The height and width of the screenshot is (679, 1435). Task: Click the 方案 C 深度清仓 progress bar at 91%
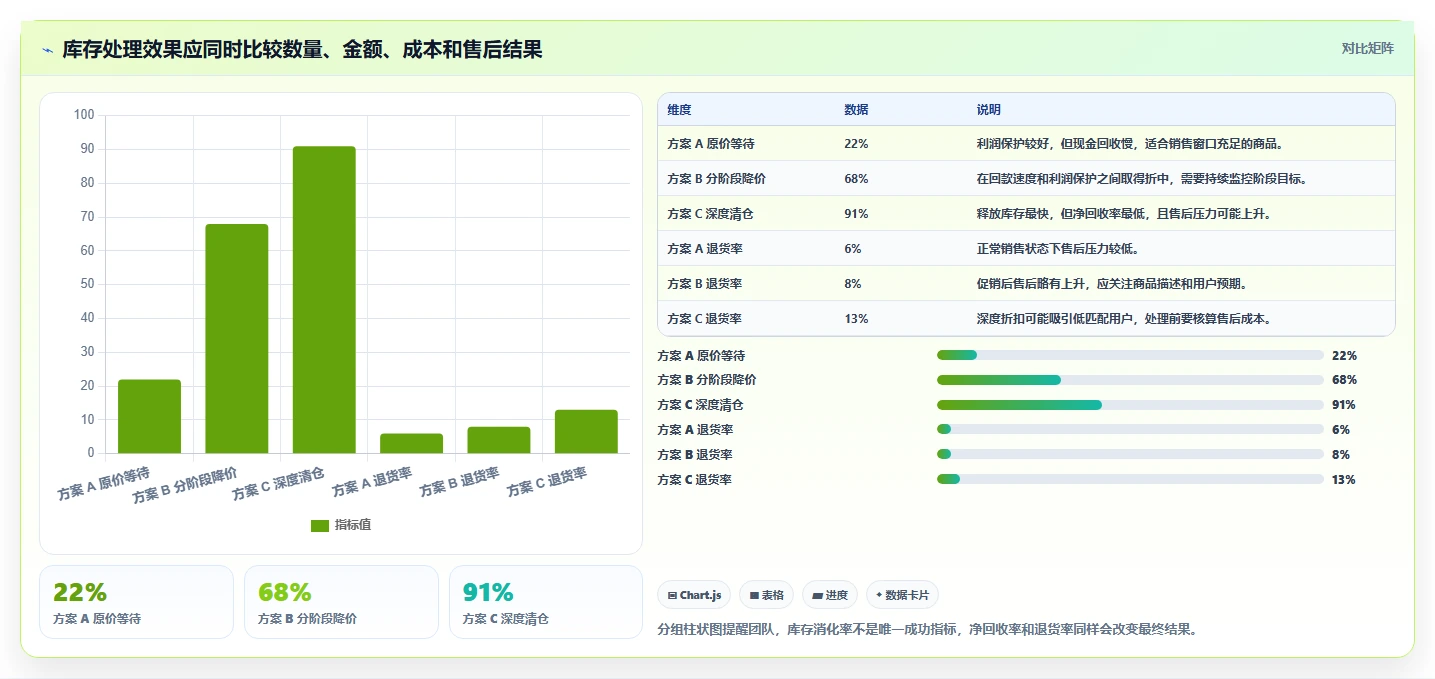tap(1130, 405)
